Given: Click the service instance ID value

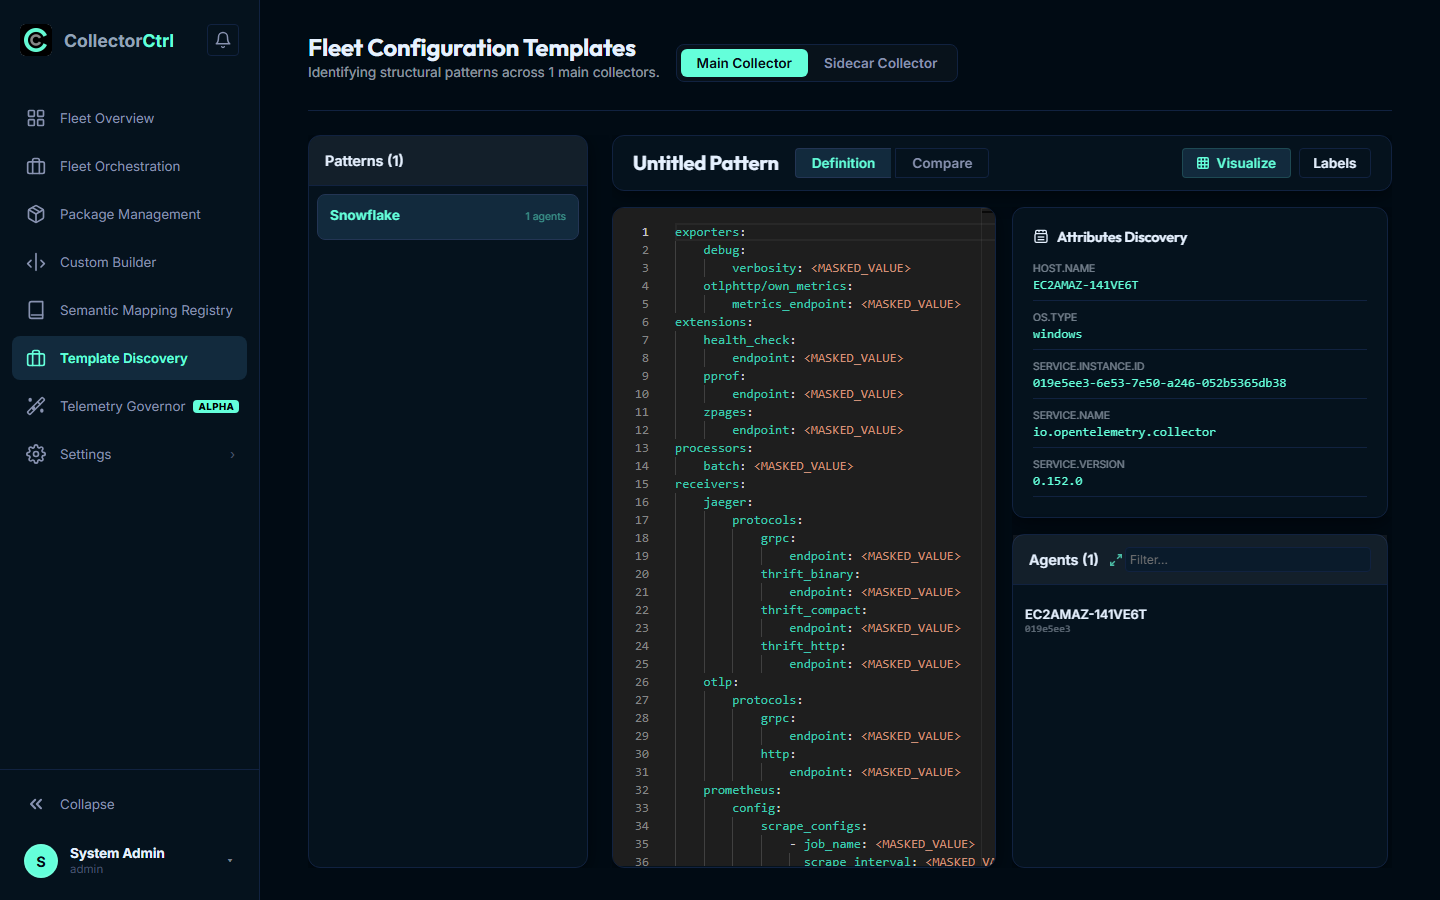Looking at the screenshot, I should pyautogui.click(x=1159, y=383).
